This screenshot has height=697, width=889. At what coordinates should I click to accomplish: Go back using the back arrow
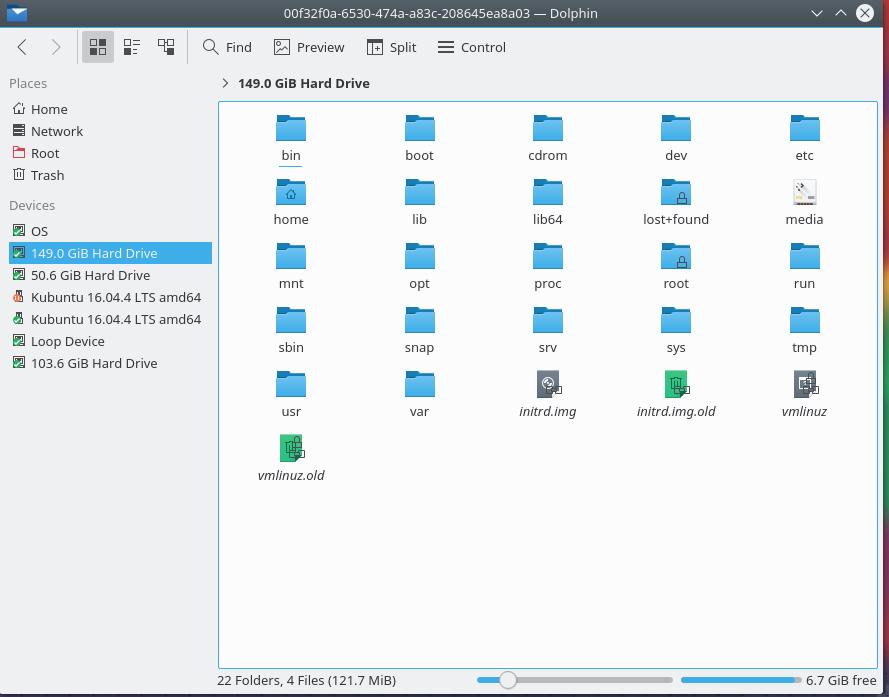[22, 47]
